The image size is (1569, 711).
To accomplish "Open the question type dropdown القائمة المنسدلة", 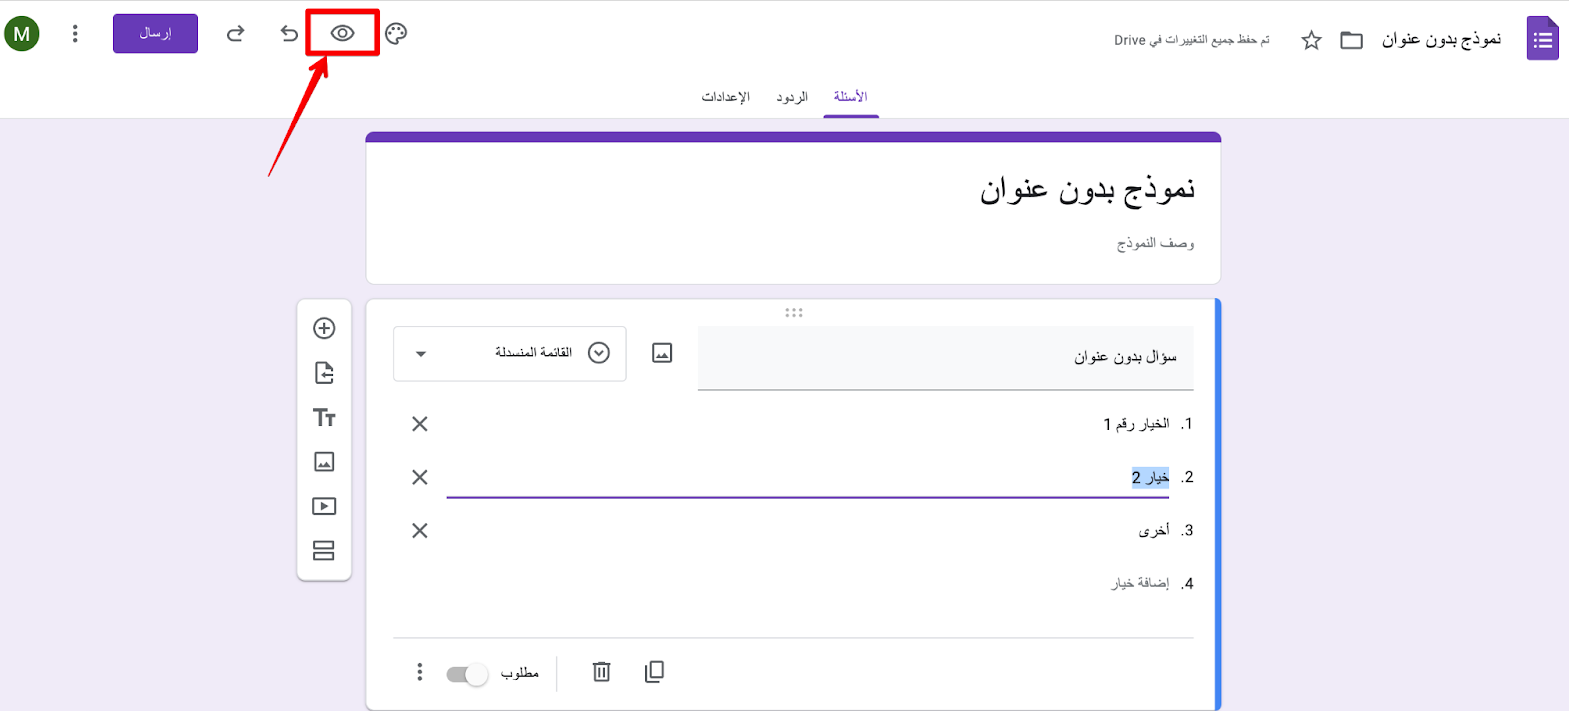I will [510, 353].
